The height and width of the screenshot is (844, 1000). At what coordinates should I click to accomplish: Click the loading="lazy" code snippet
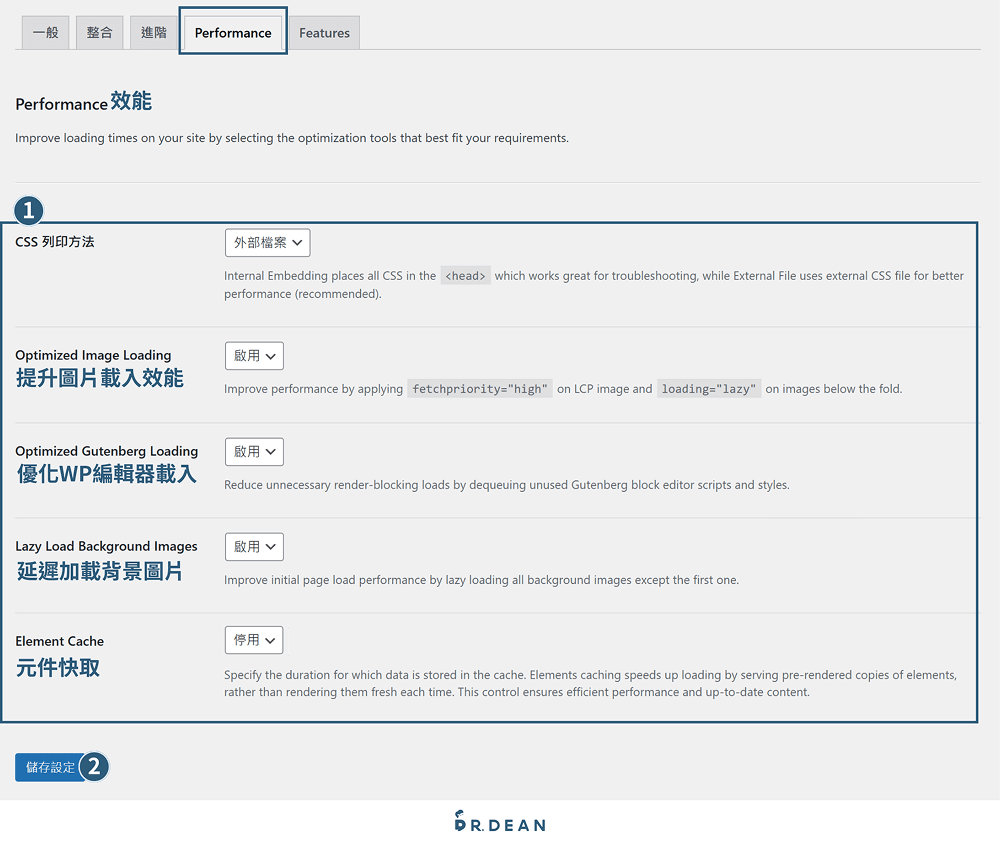[x=709, y=389]
